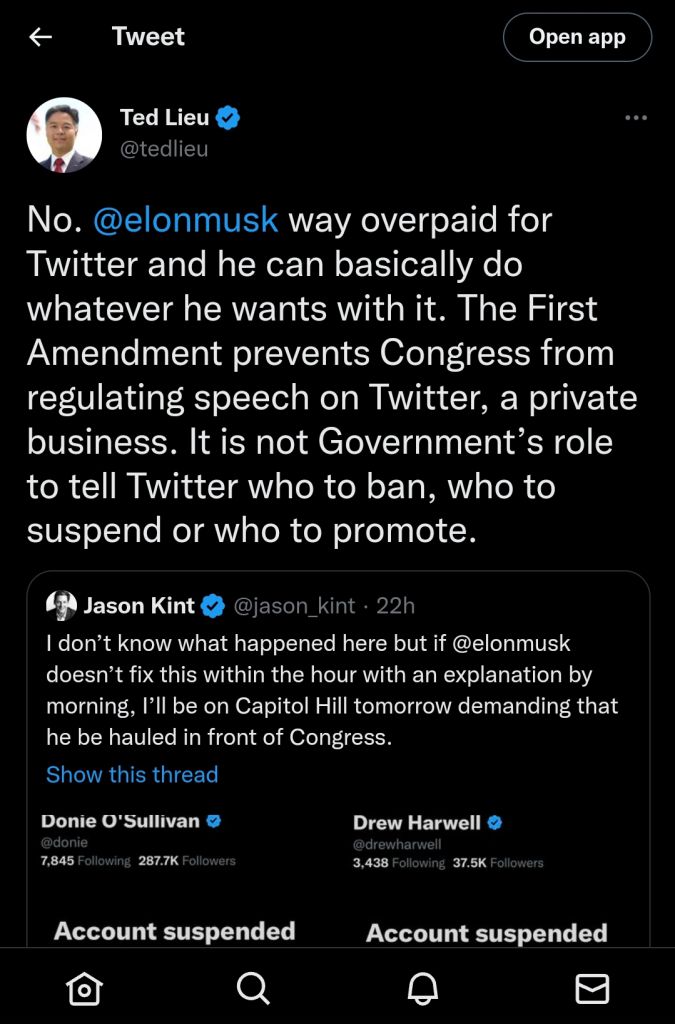Viewport: 675px width, 1024px height.
Task: Open Ted Lieu's profile picture
Action: (63, 134)
